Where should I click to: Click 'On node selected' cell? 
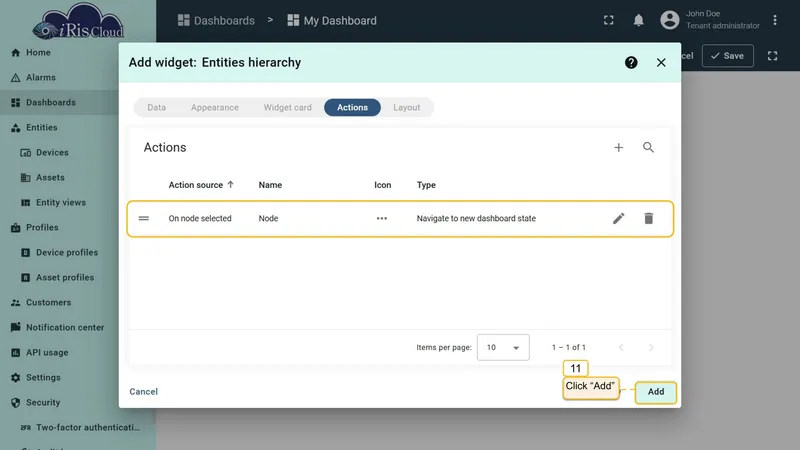click(x=200, y=218)
